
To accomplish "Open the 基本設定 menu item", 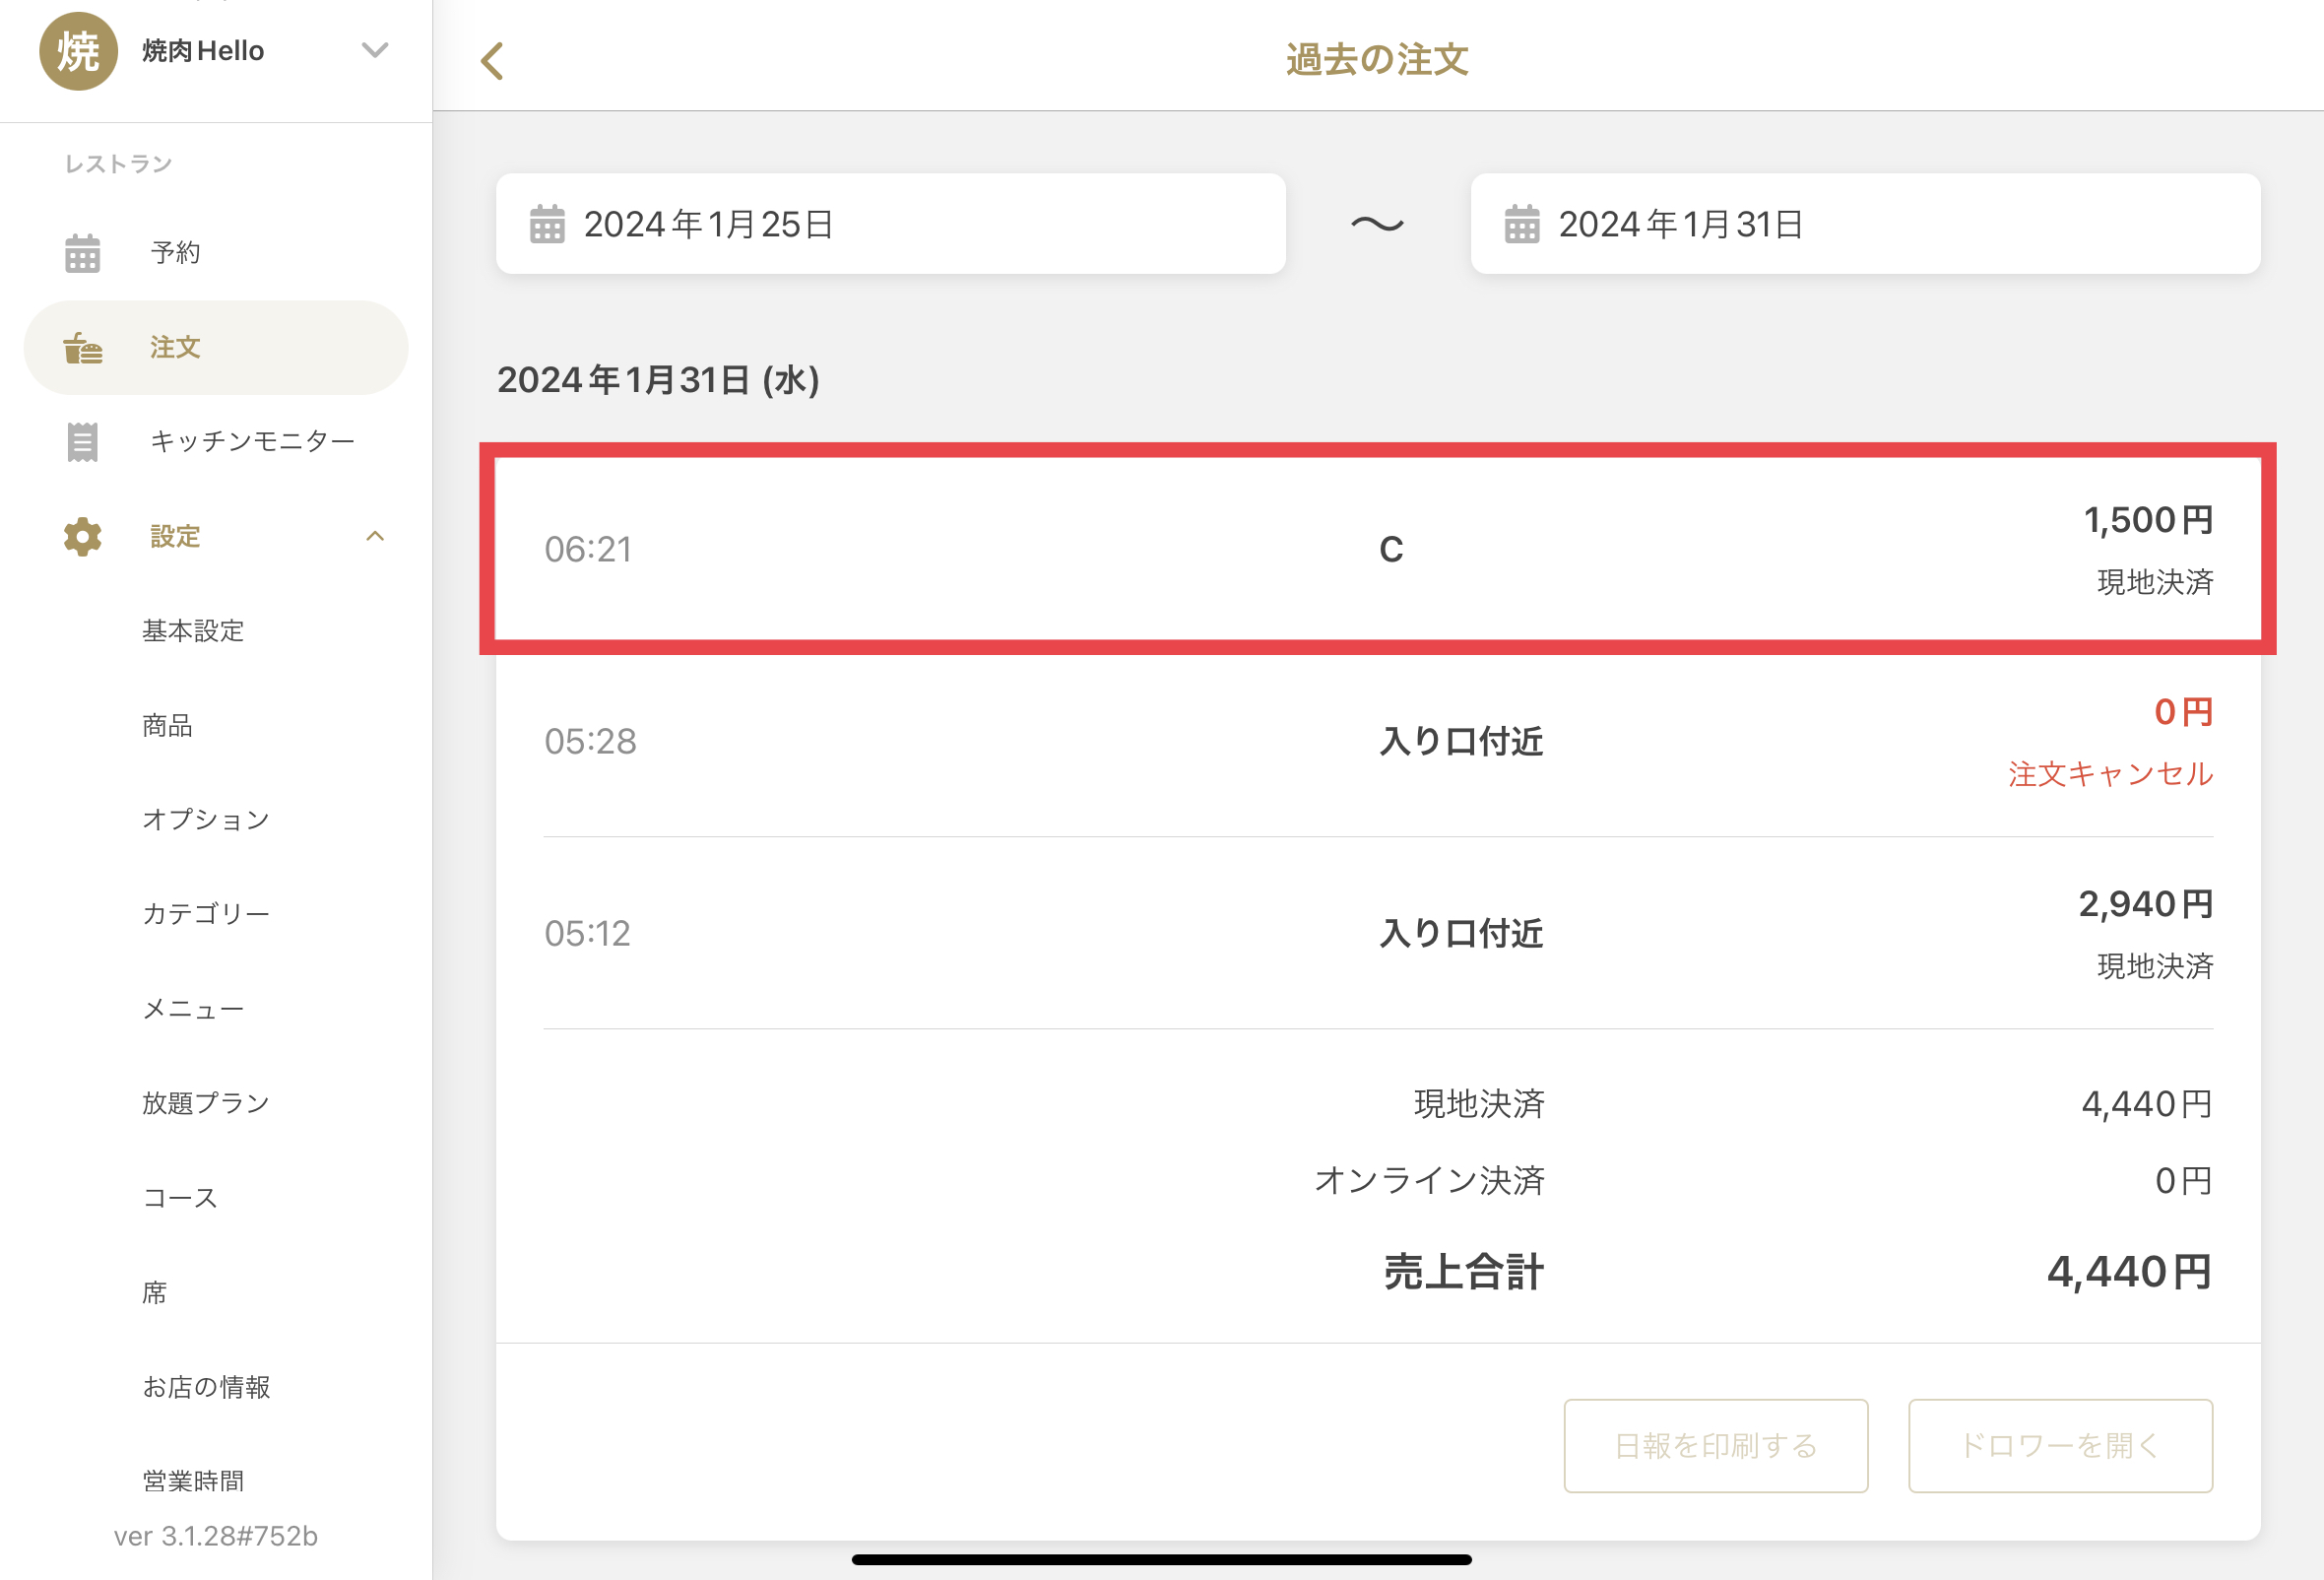I will coord(193,631).
